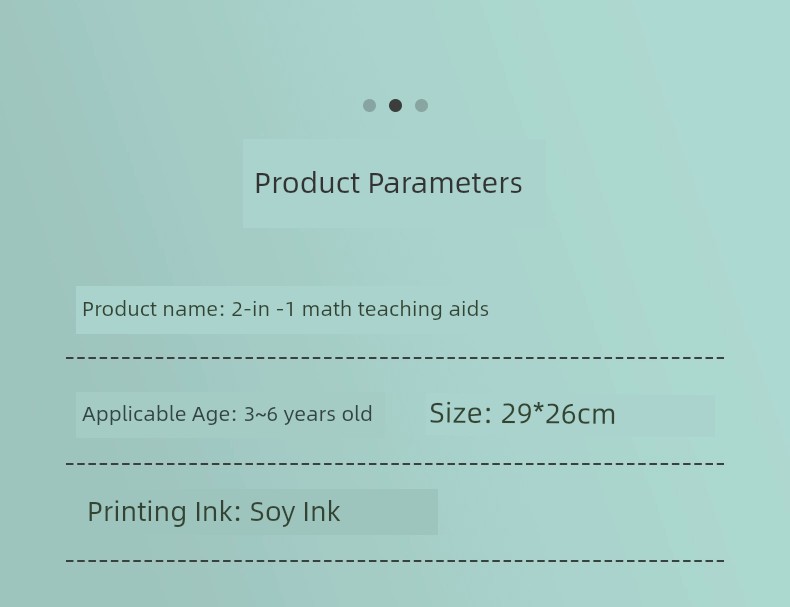The image size is (790, 607).
Task: Click the word "aids" in product name
Action: (x=468, y=310)
